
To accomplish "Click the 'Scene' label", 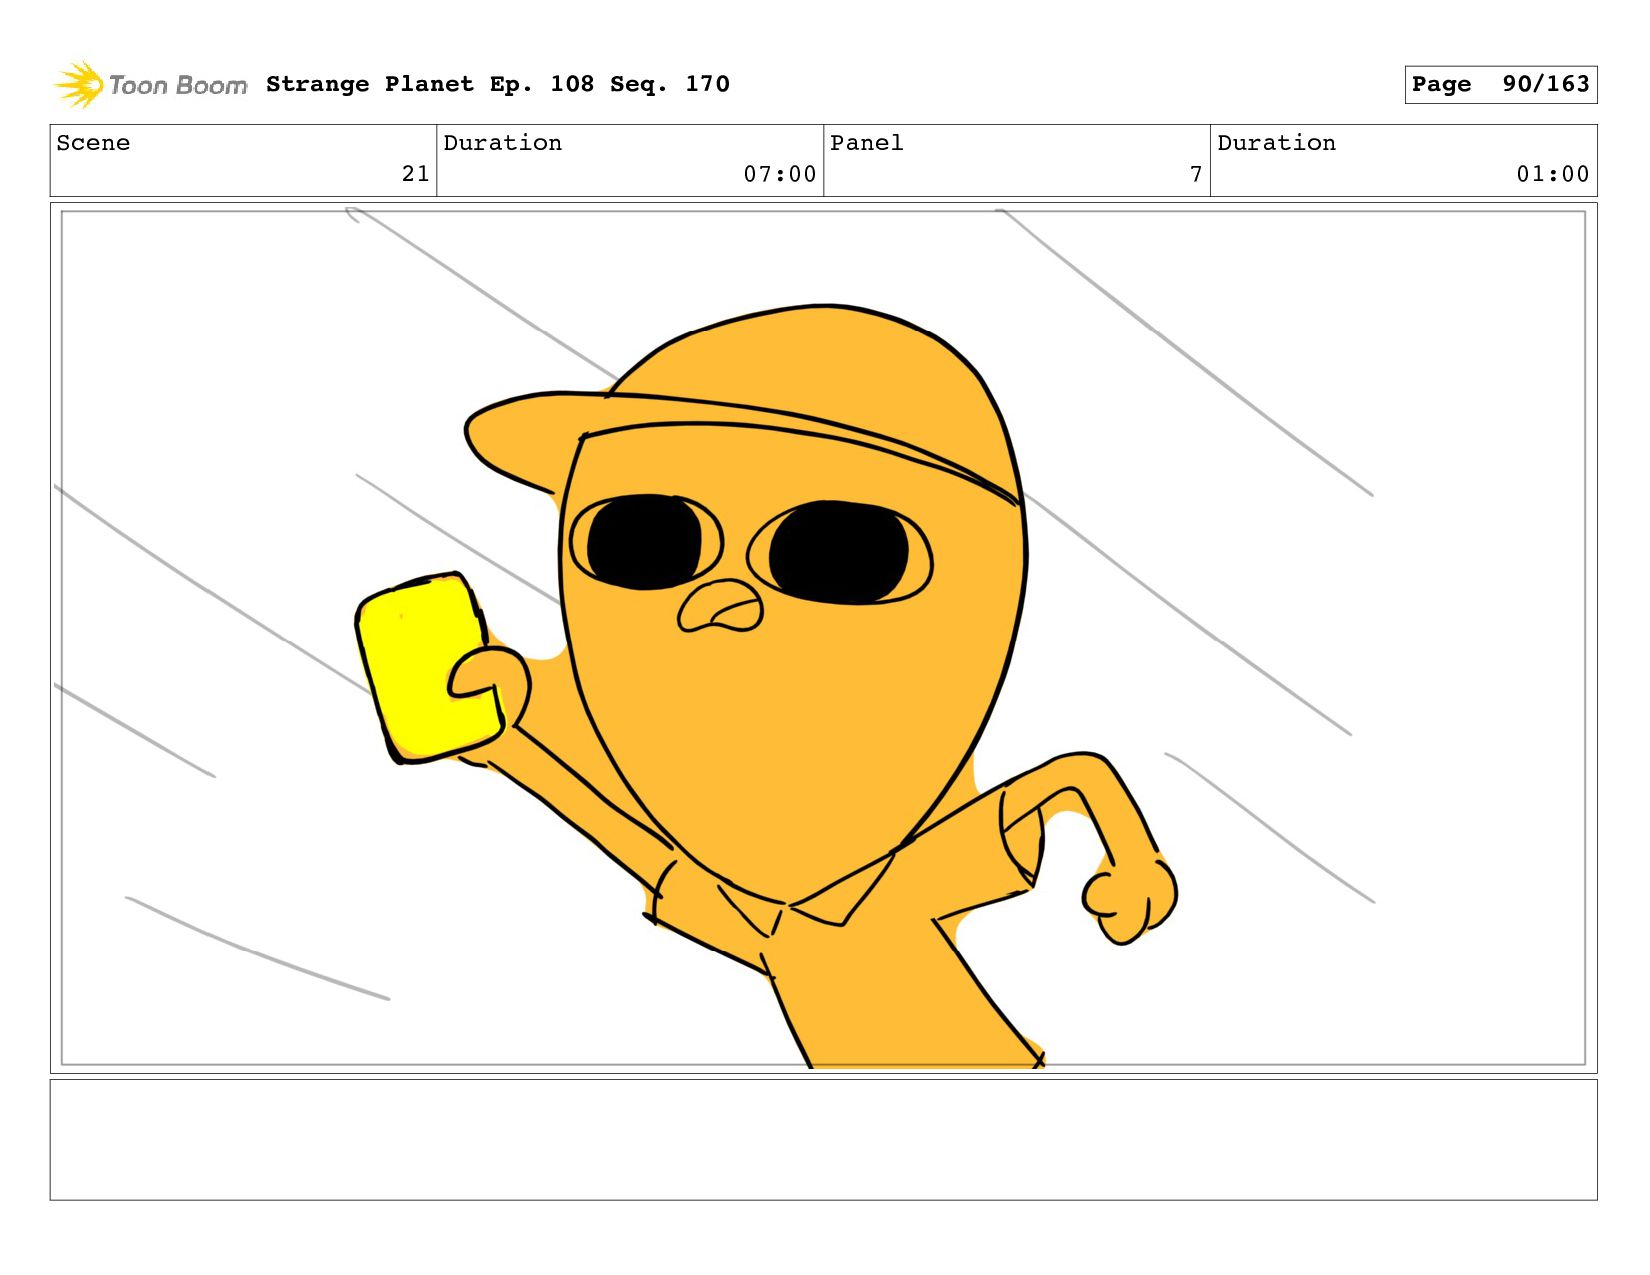I will (x=93, y=143).
